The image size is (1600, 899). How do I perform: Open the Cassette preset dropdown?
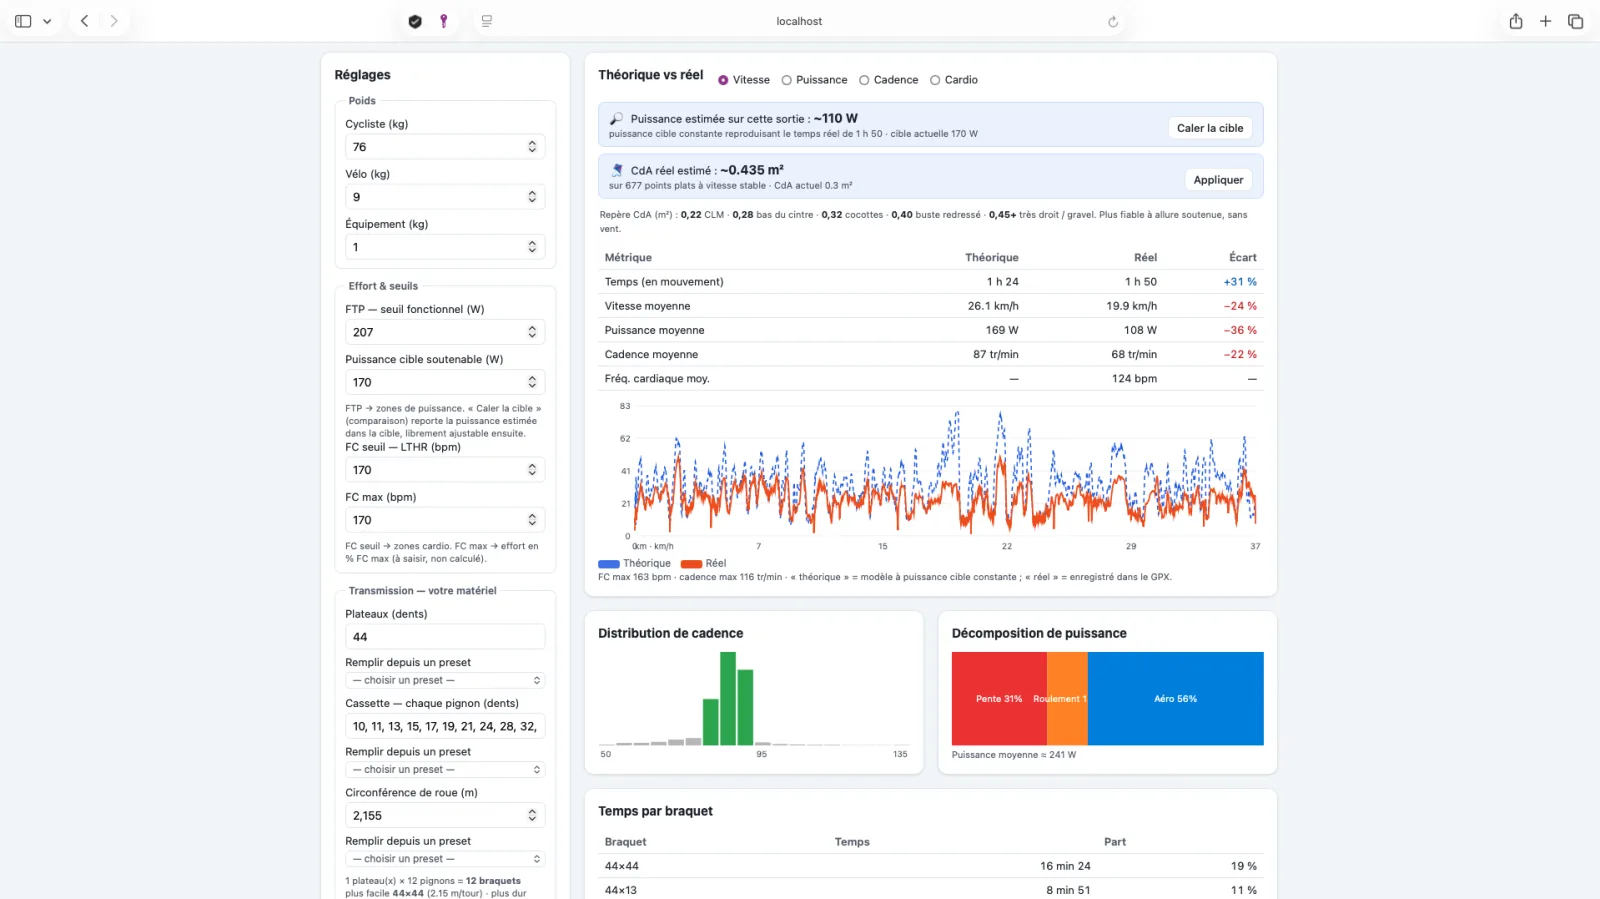(445, 770)
